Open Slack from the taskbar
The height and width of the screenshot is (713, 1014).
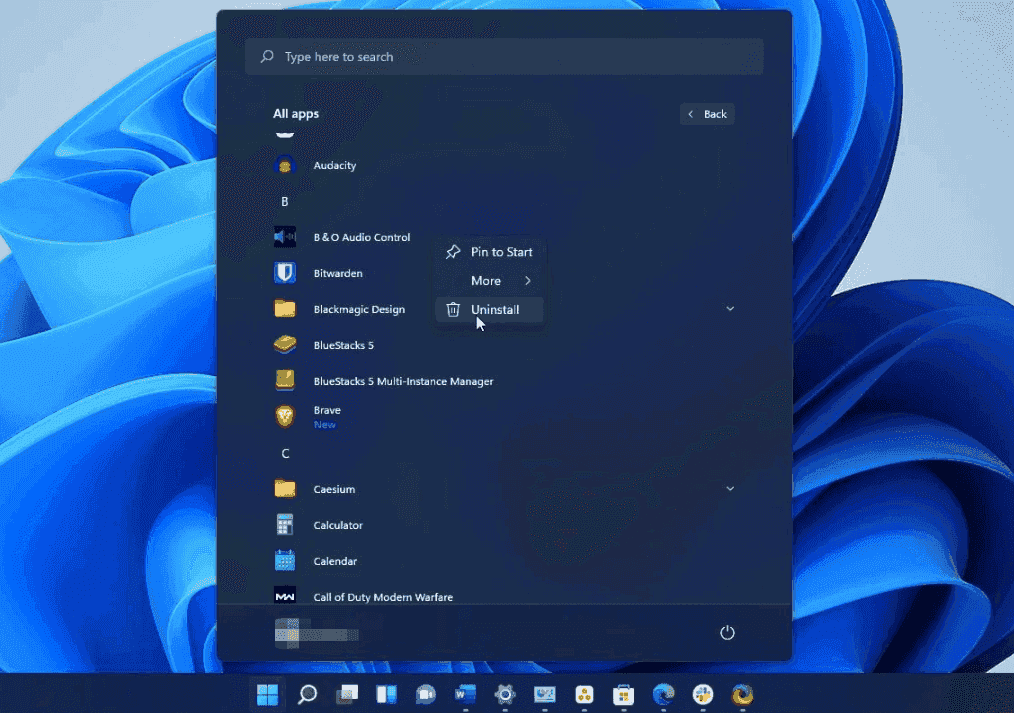pyautogui.click(x=702, y=695)
